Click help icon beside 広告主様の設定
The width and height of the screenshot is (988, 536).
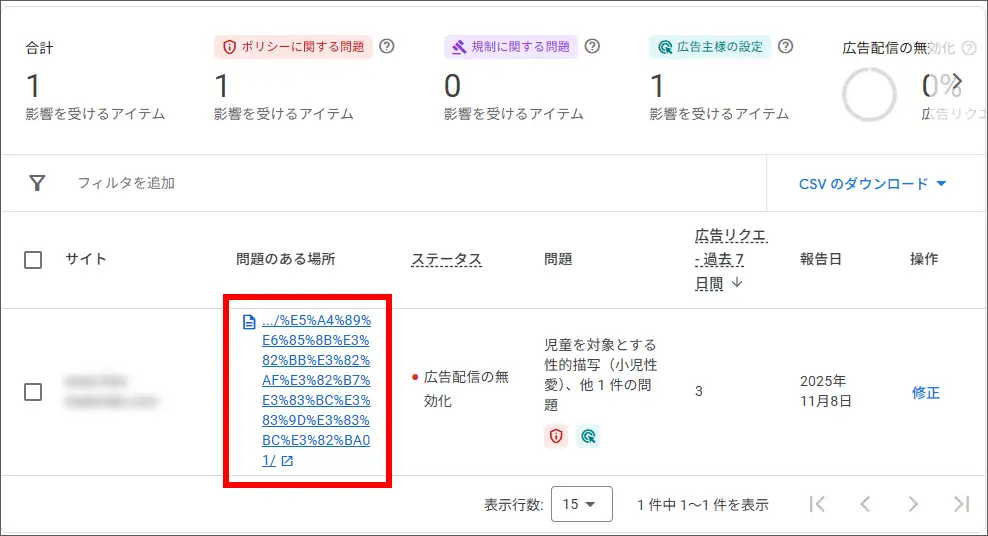click(x=785, y=46)
